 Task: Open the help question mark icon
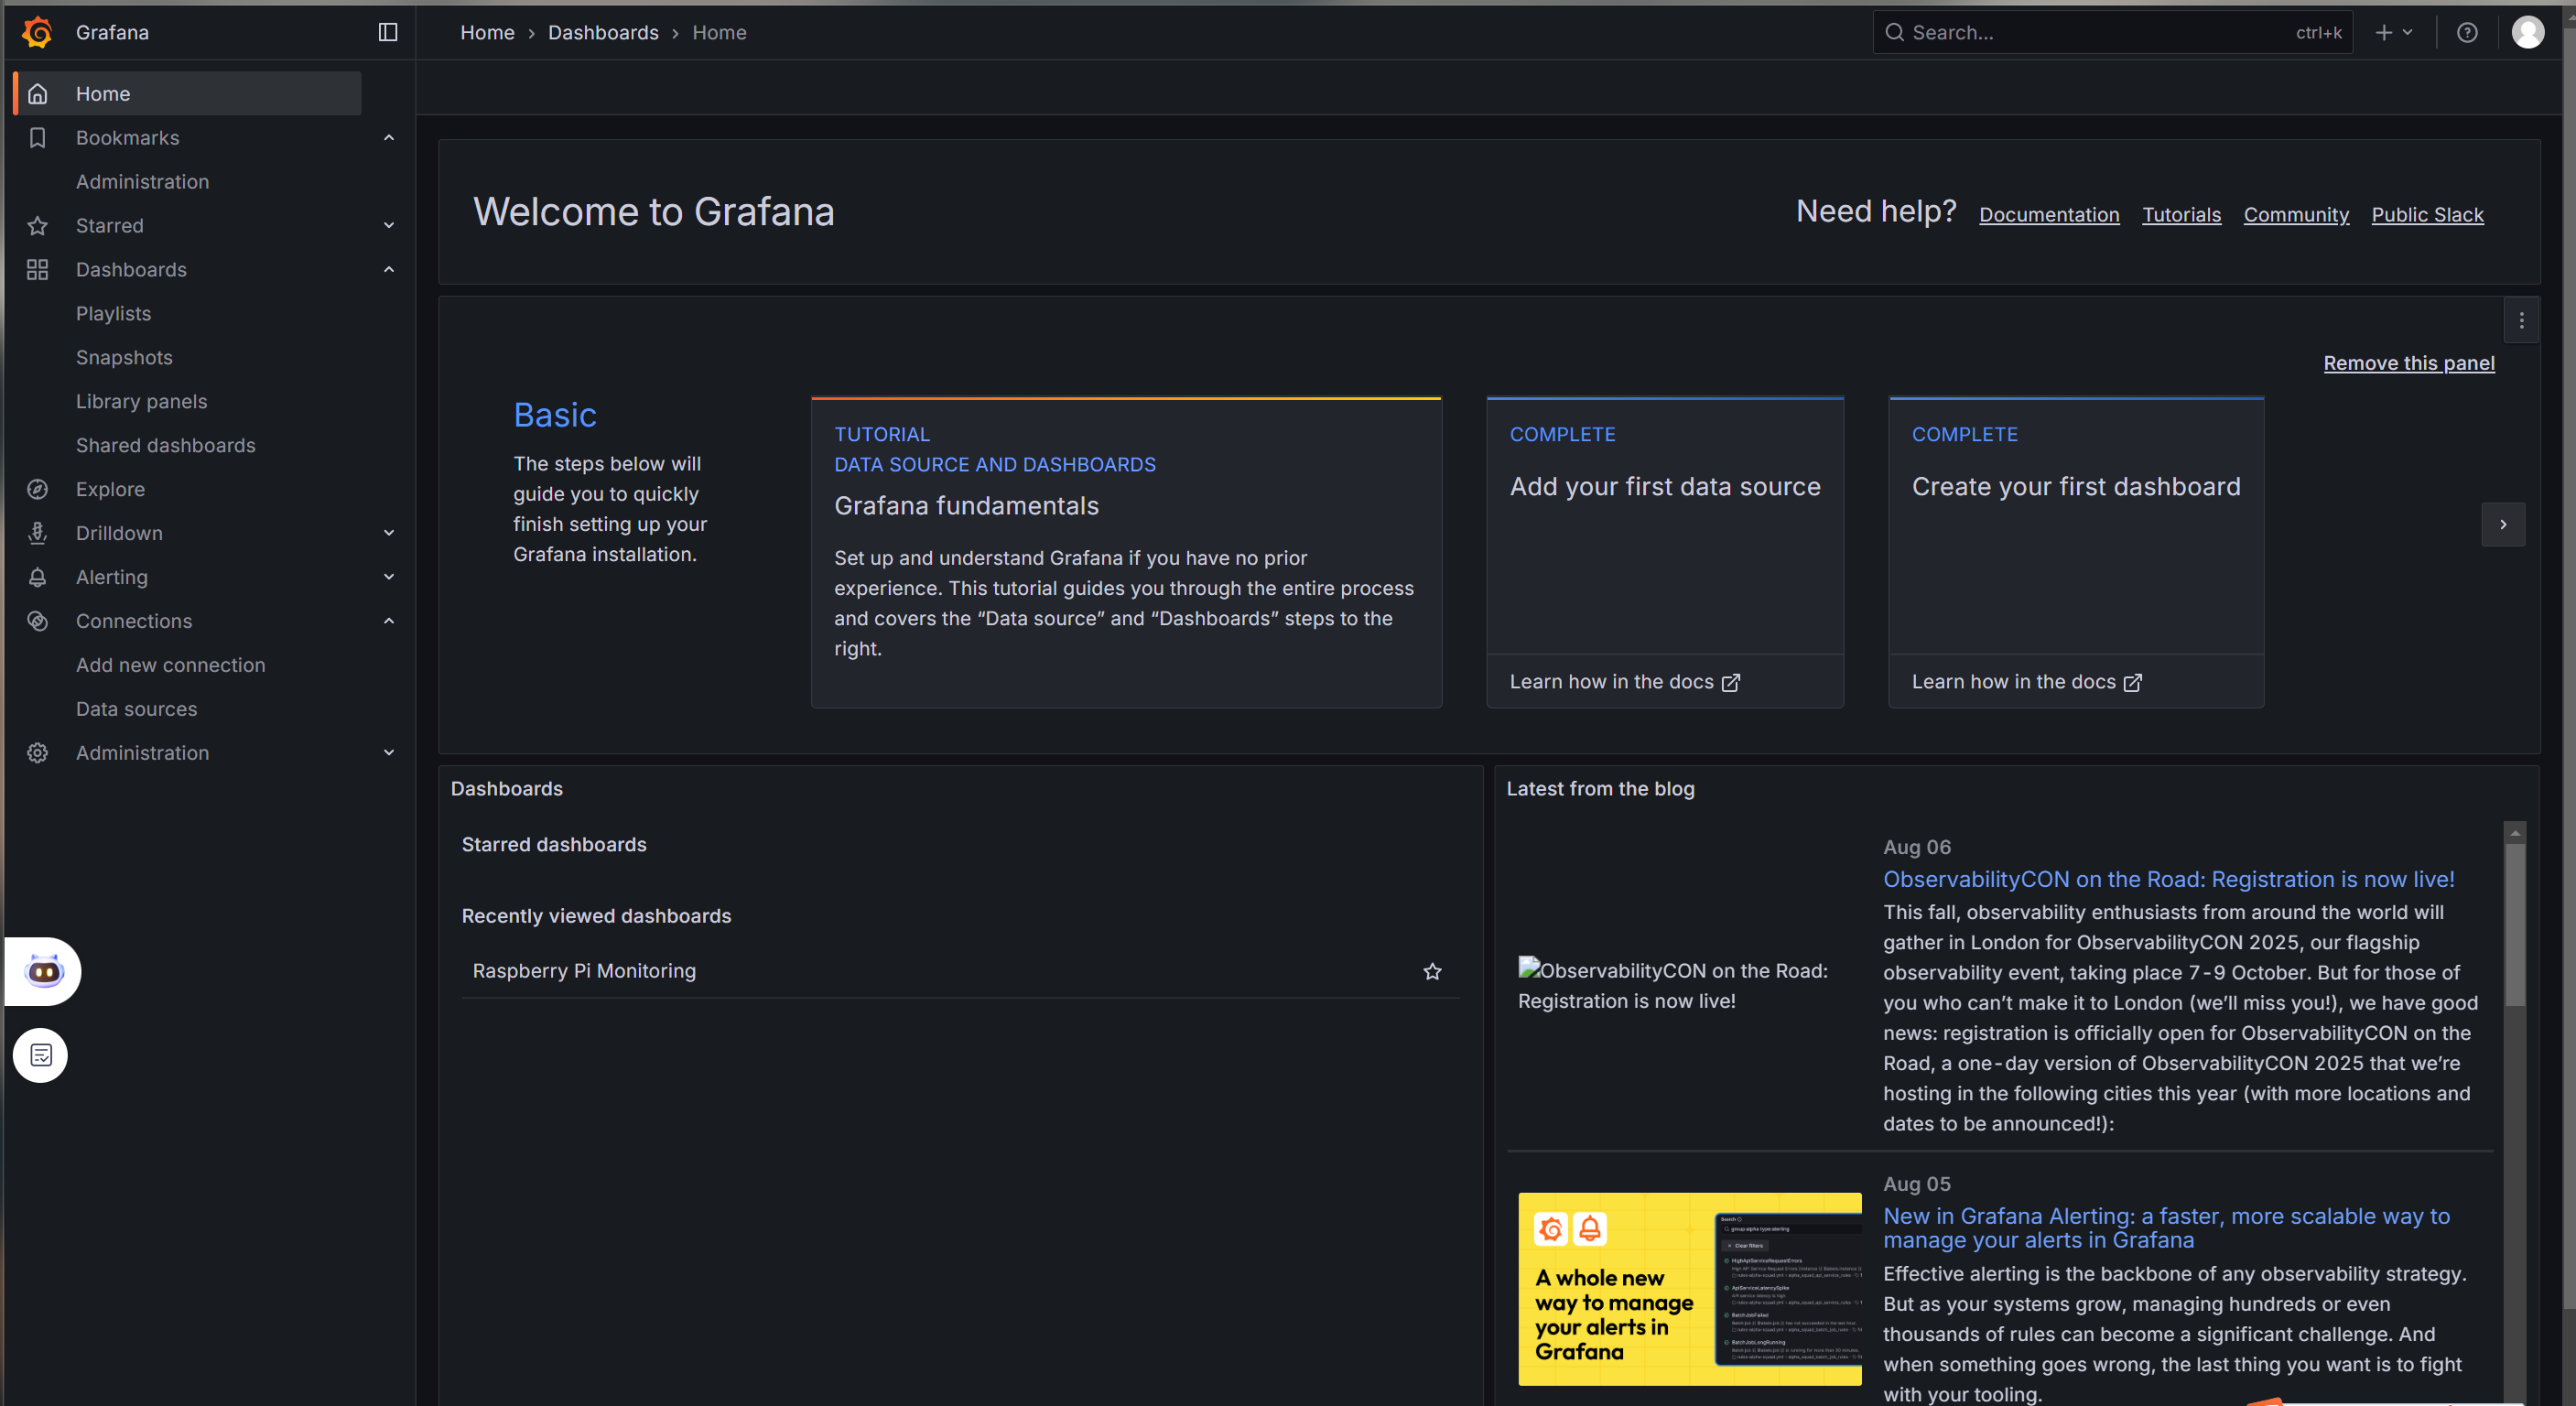(x=2467, y=32)
